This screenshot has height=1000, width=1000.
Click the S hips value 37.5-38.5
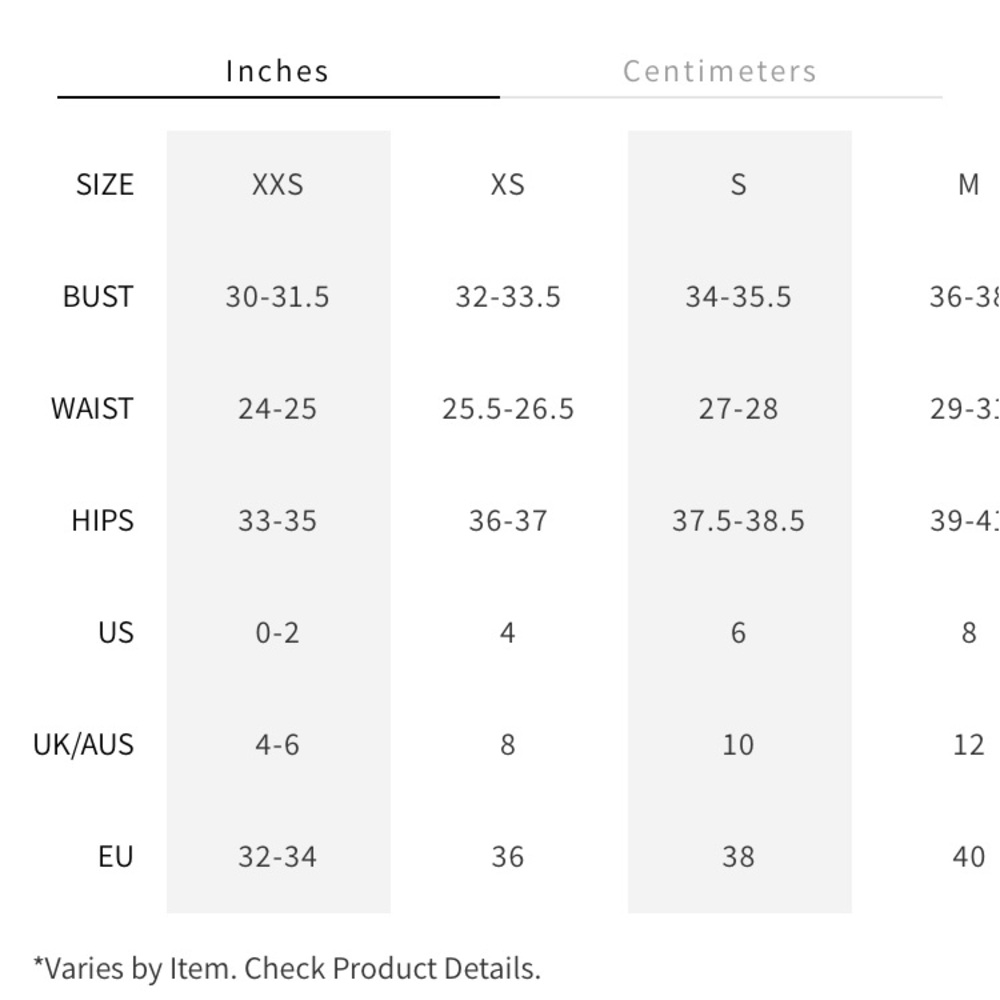[x=739, y=521]
